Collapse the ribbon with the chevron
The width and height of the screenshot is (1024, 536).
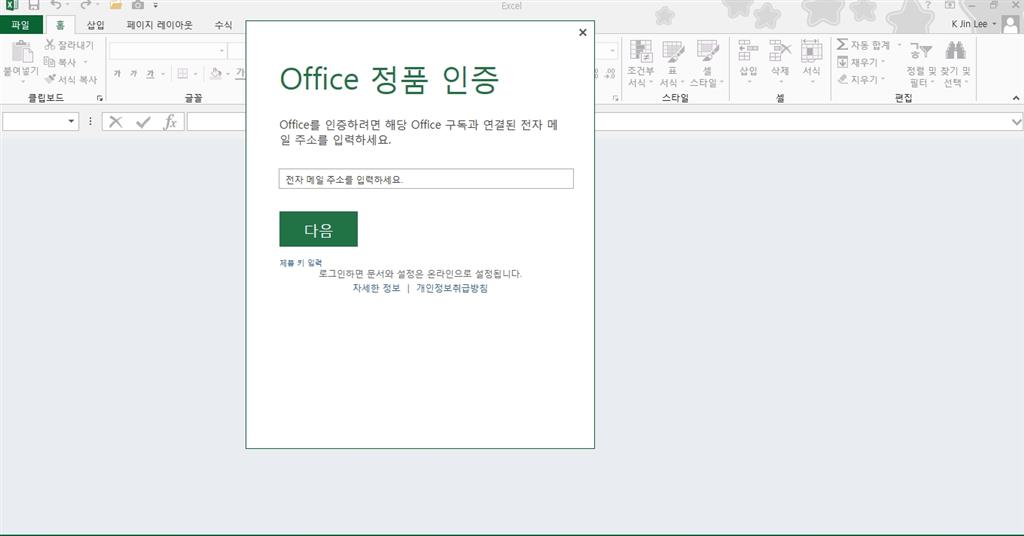click(x=1016, y=98)
